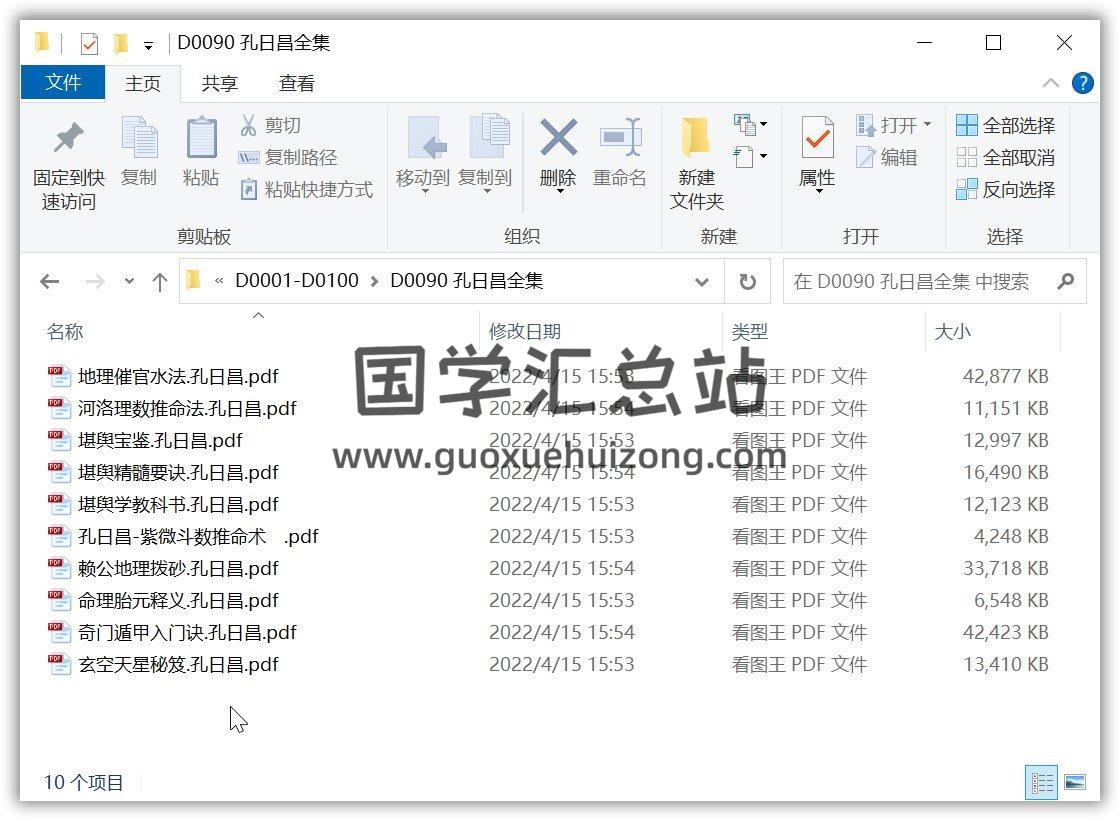Screen dimensions: 1120x821
Task: Click the Delete icon in ribbon
Action: click(558, 139)
